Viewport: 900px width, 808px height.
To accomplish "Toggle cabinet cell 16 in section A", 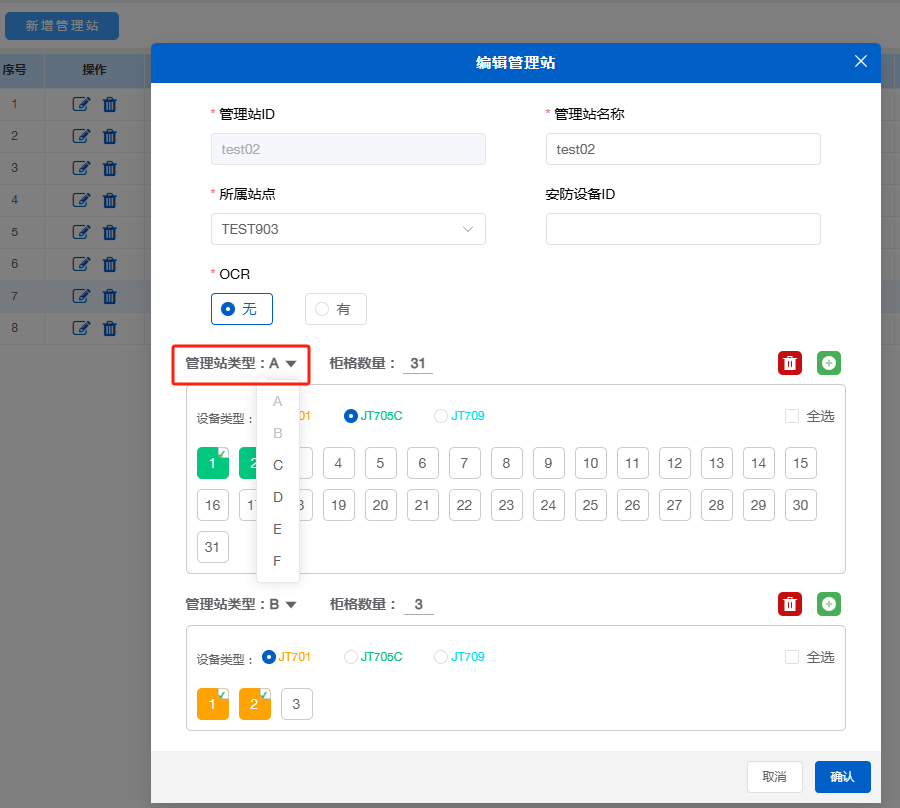I will pyautogui.click(x=213, y=505).
